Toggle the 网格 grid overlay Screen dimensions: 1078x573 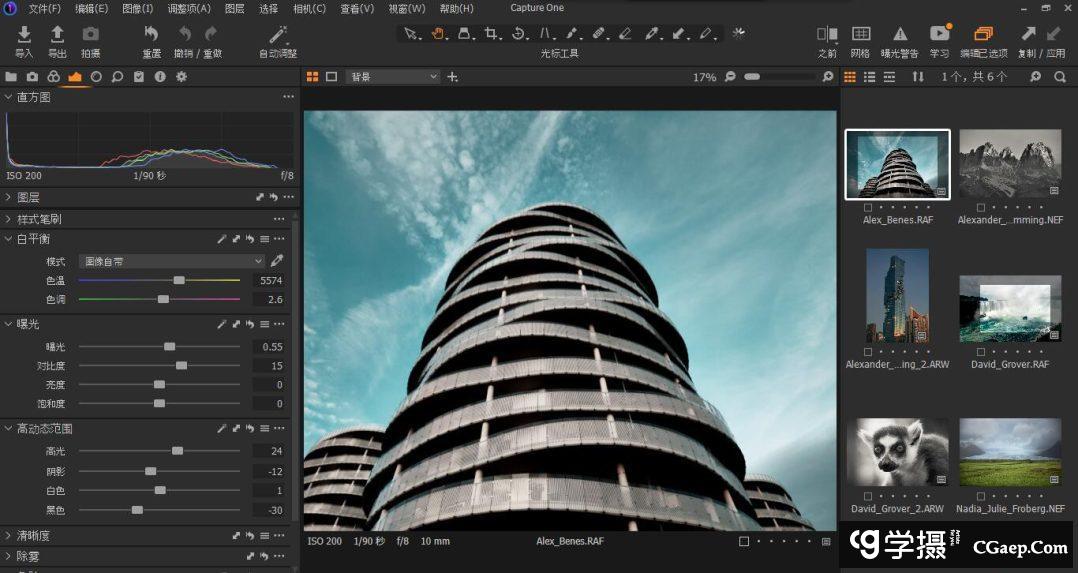coord(860,36)
